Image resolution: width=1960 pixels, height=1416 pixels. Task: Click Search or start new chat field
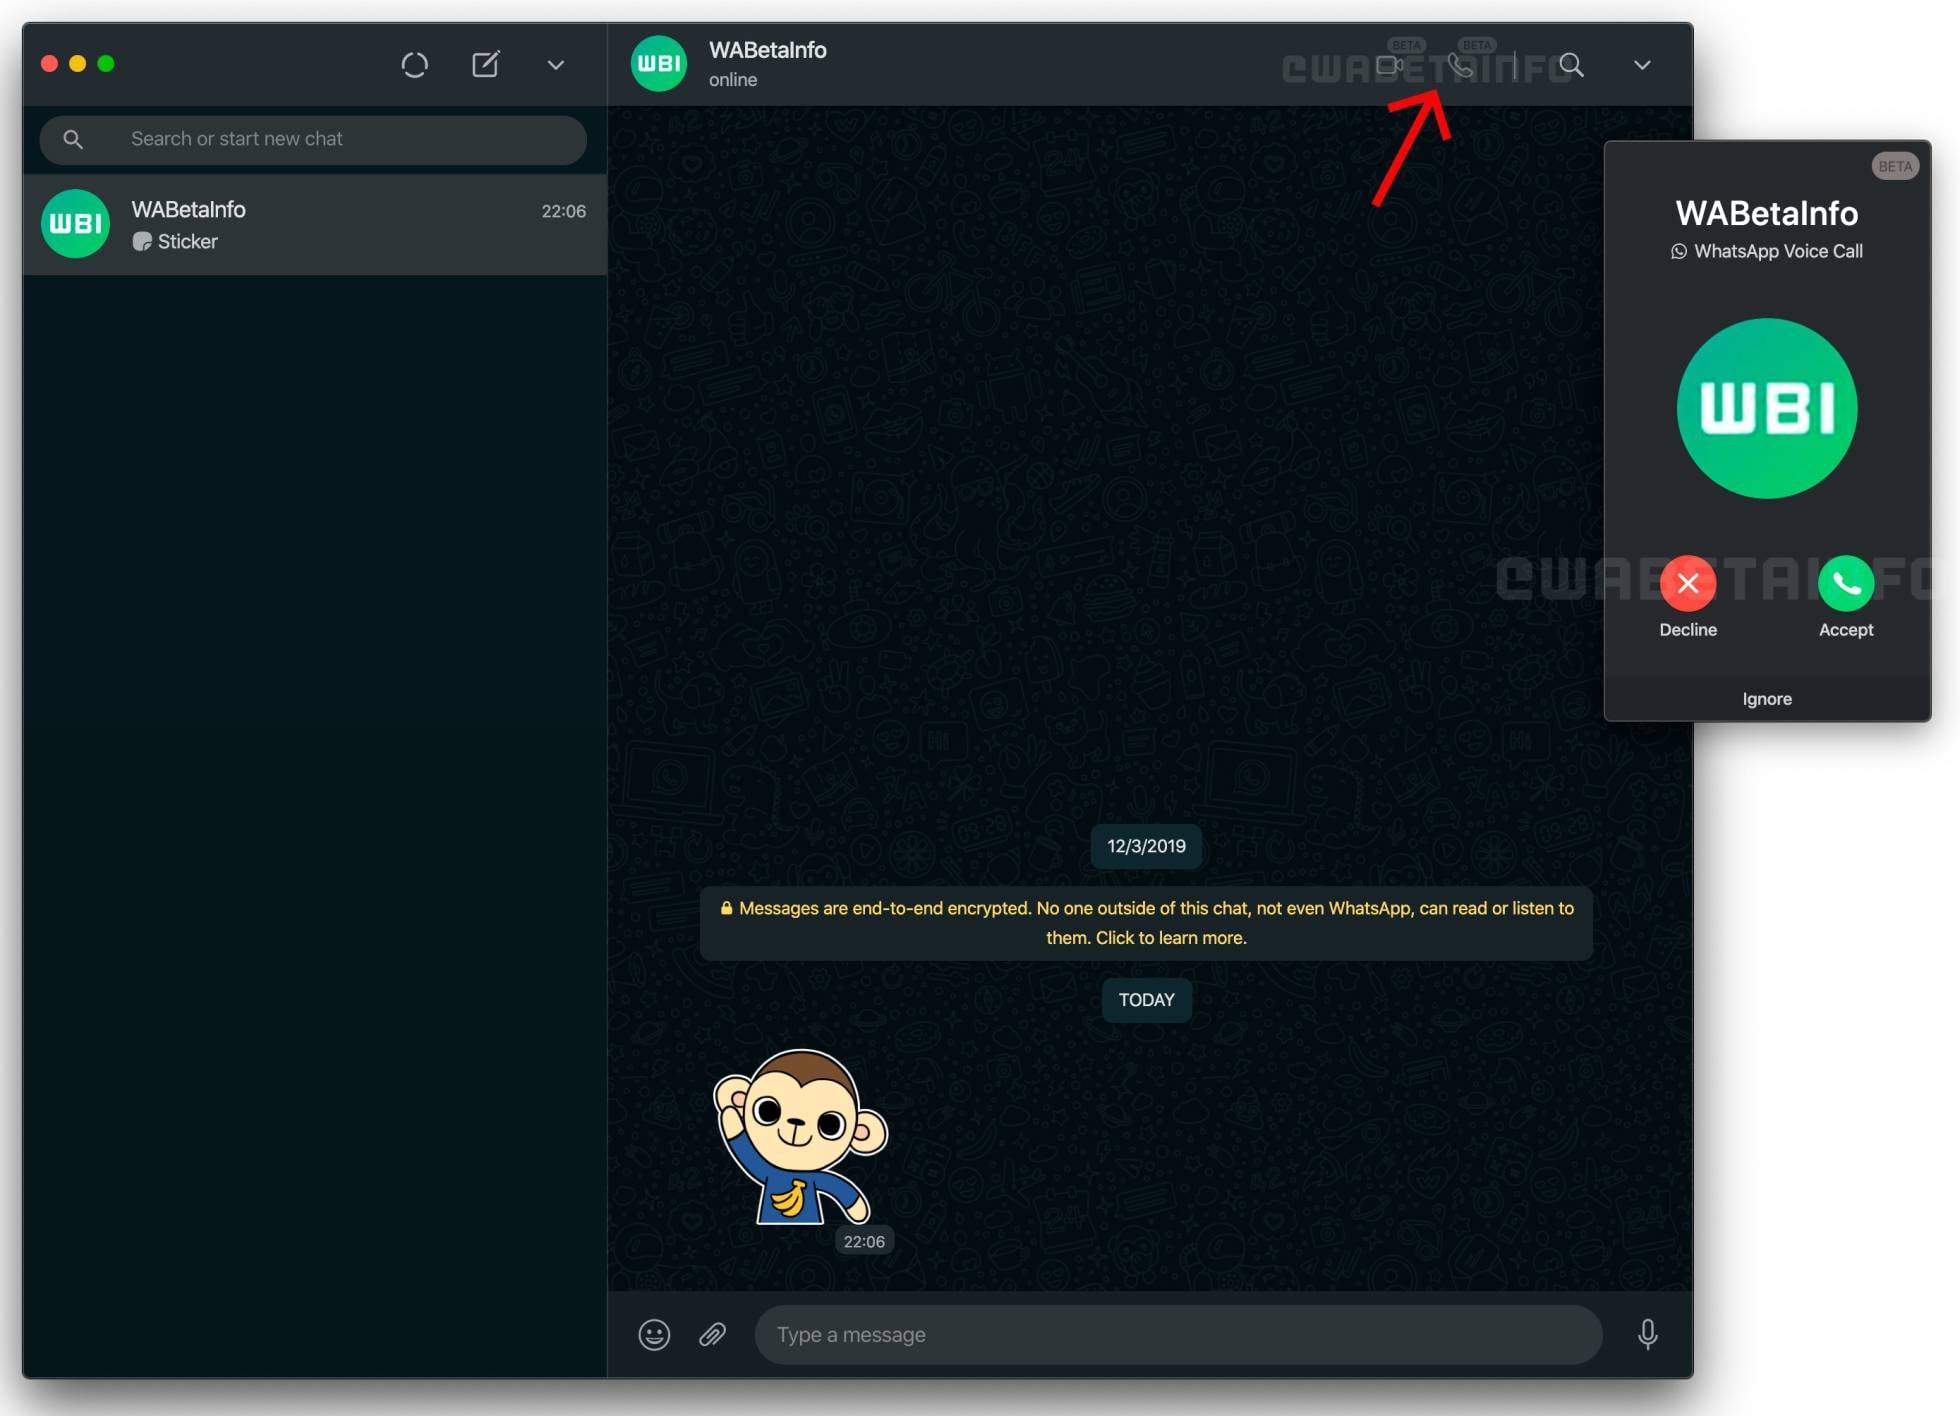(330, 139)
